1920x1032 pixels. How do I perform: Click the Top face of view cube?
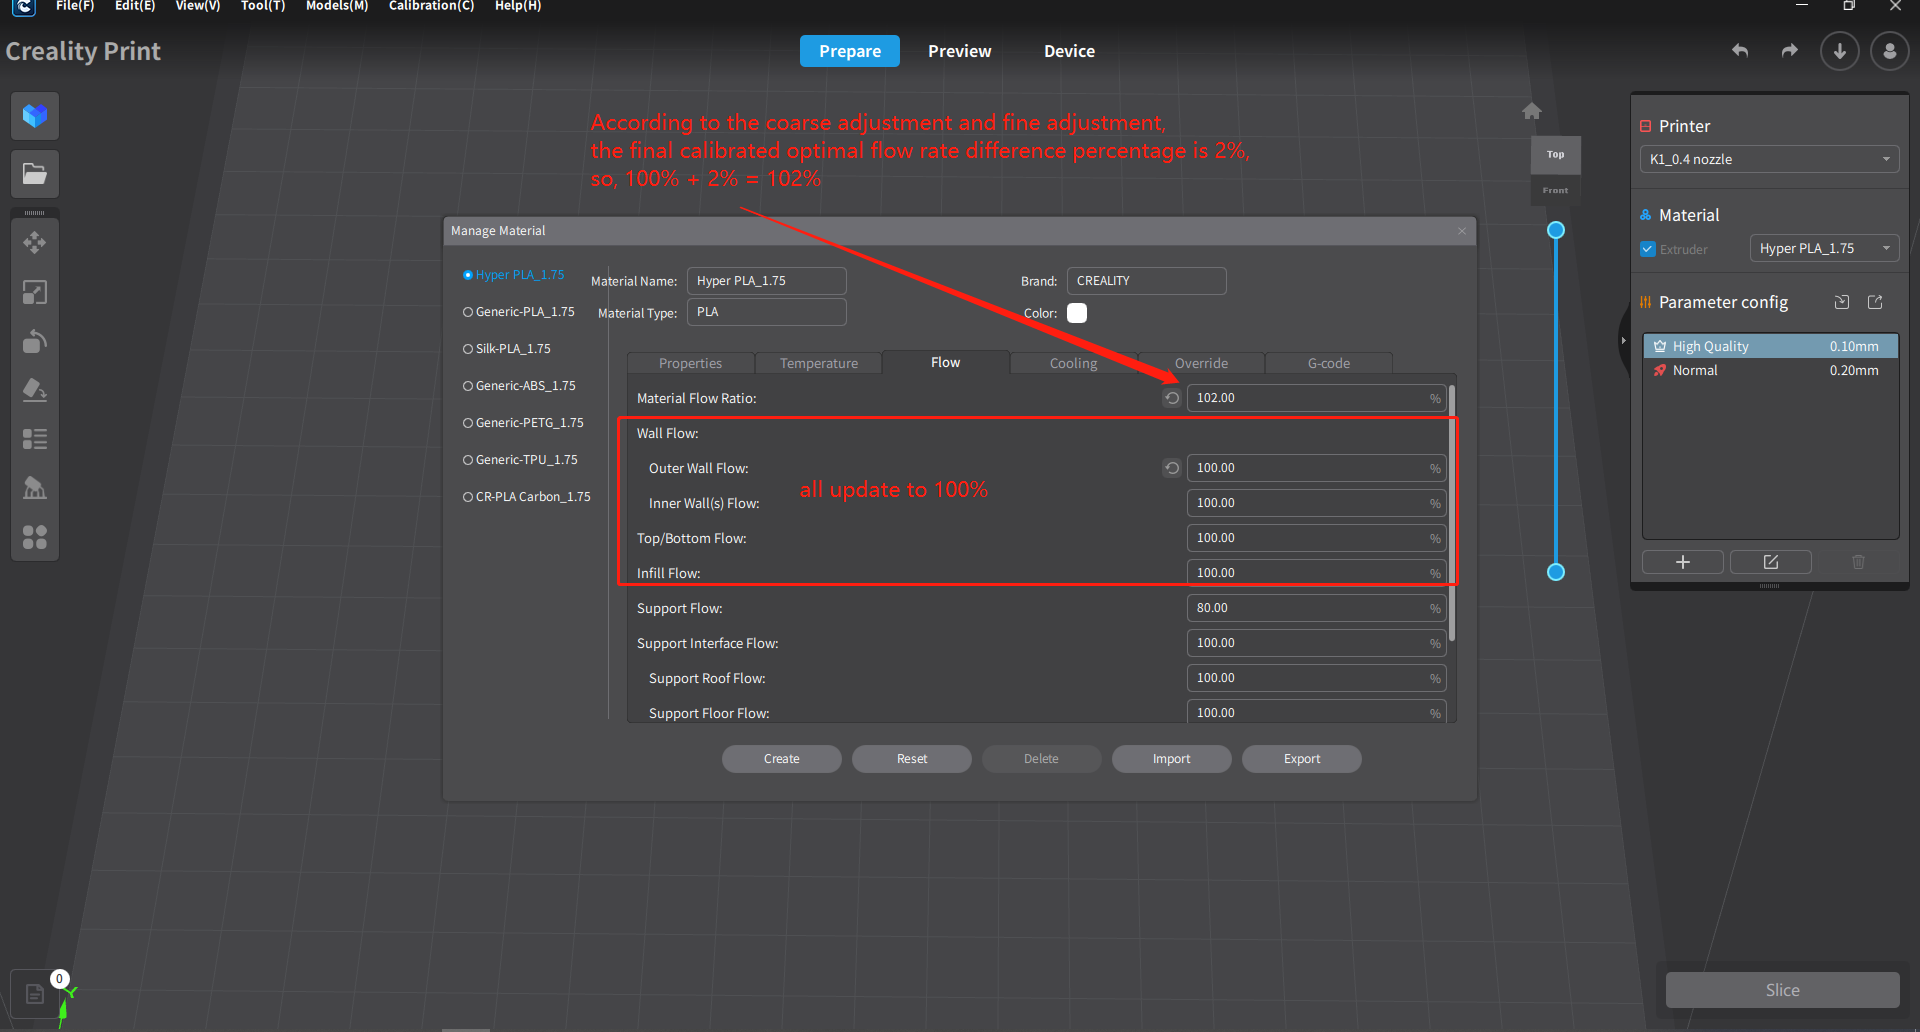(1556, 155)
